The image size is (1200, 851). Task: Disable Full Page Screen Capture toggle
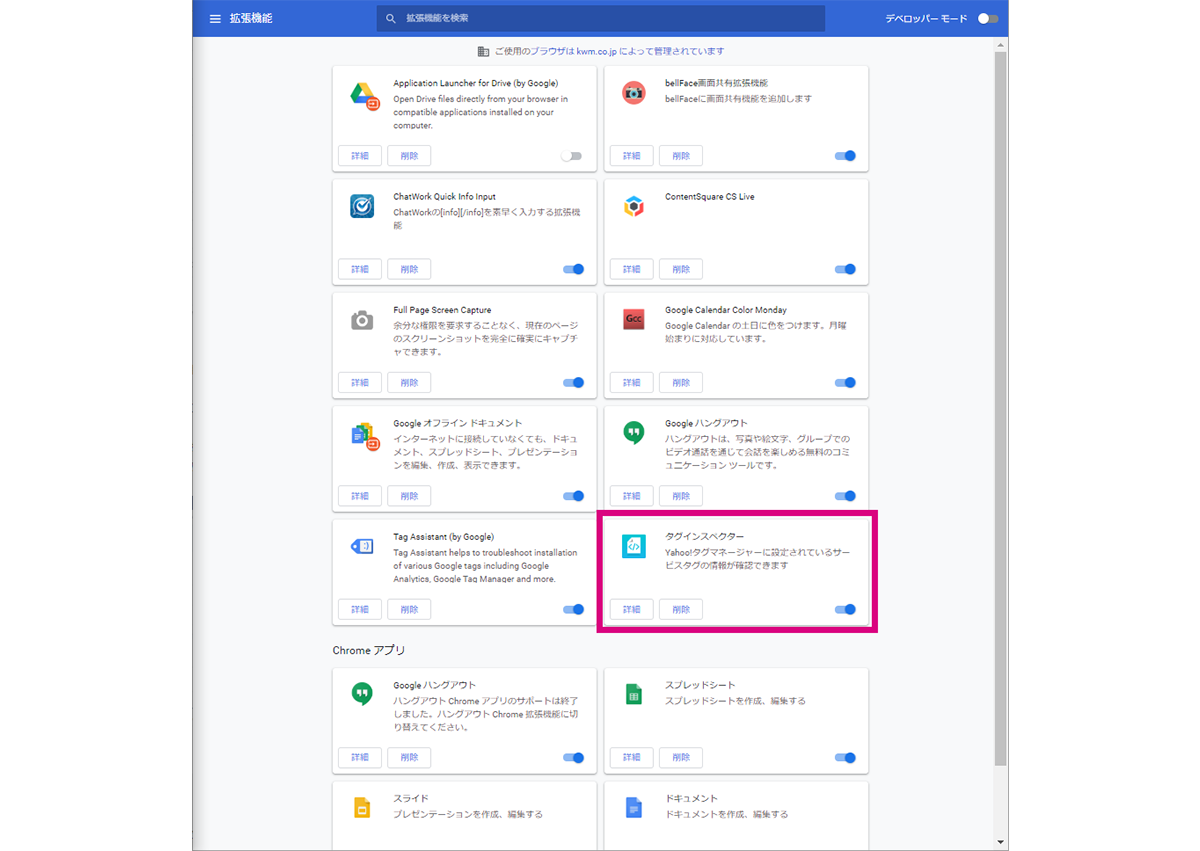click(573, 382)
